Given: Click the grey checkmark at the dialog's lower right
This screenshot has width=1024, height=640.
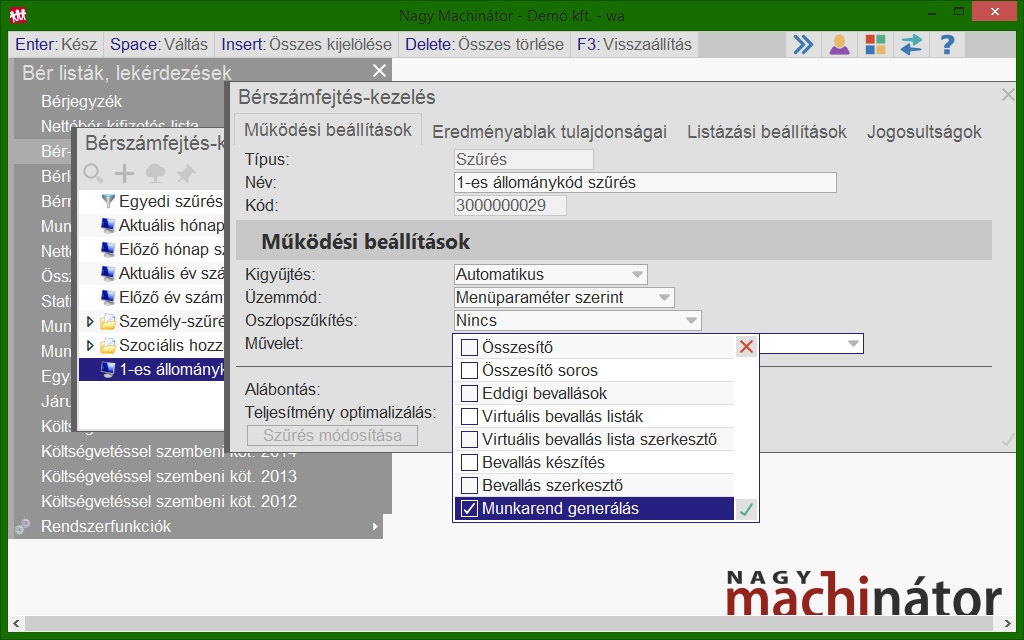Looking at the screenshot, I should point(1008,440).
